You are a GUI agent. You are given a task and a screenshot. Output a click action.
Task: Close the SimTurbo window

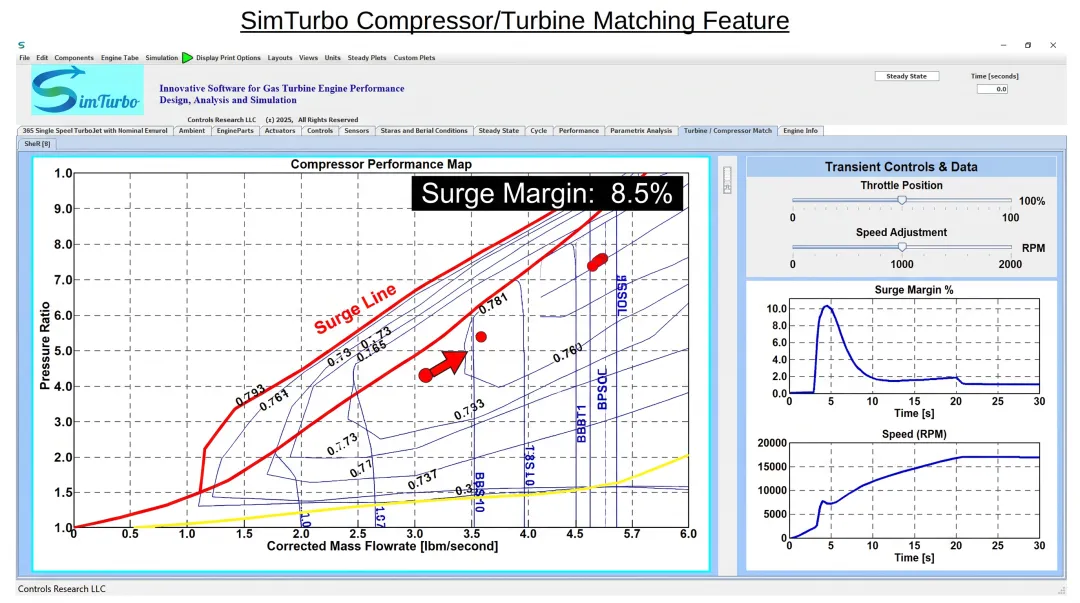[1053, 45]
